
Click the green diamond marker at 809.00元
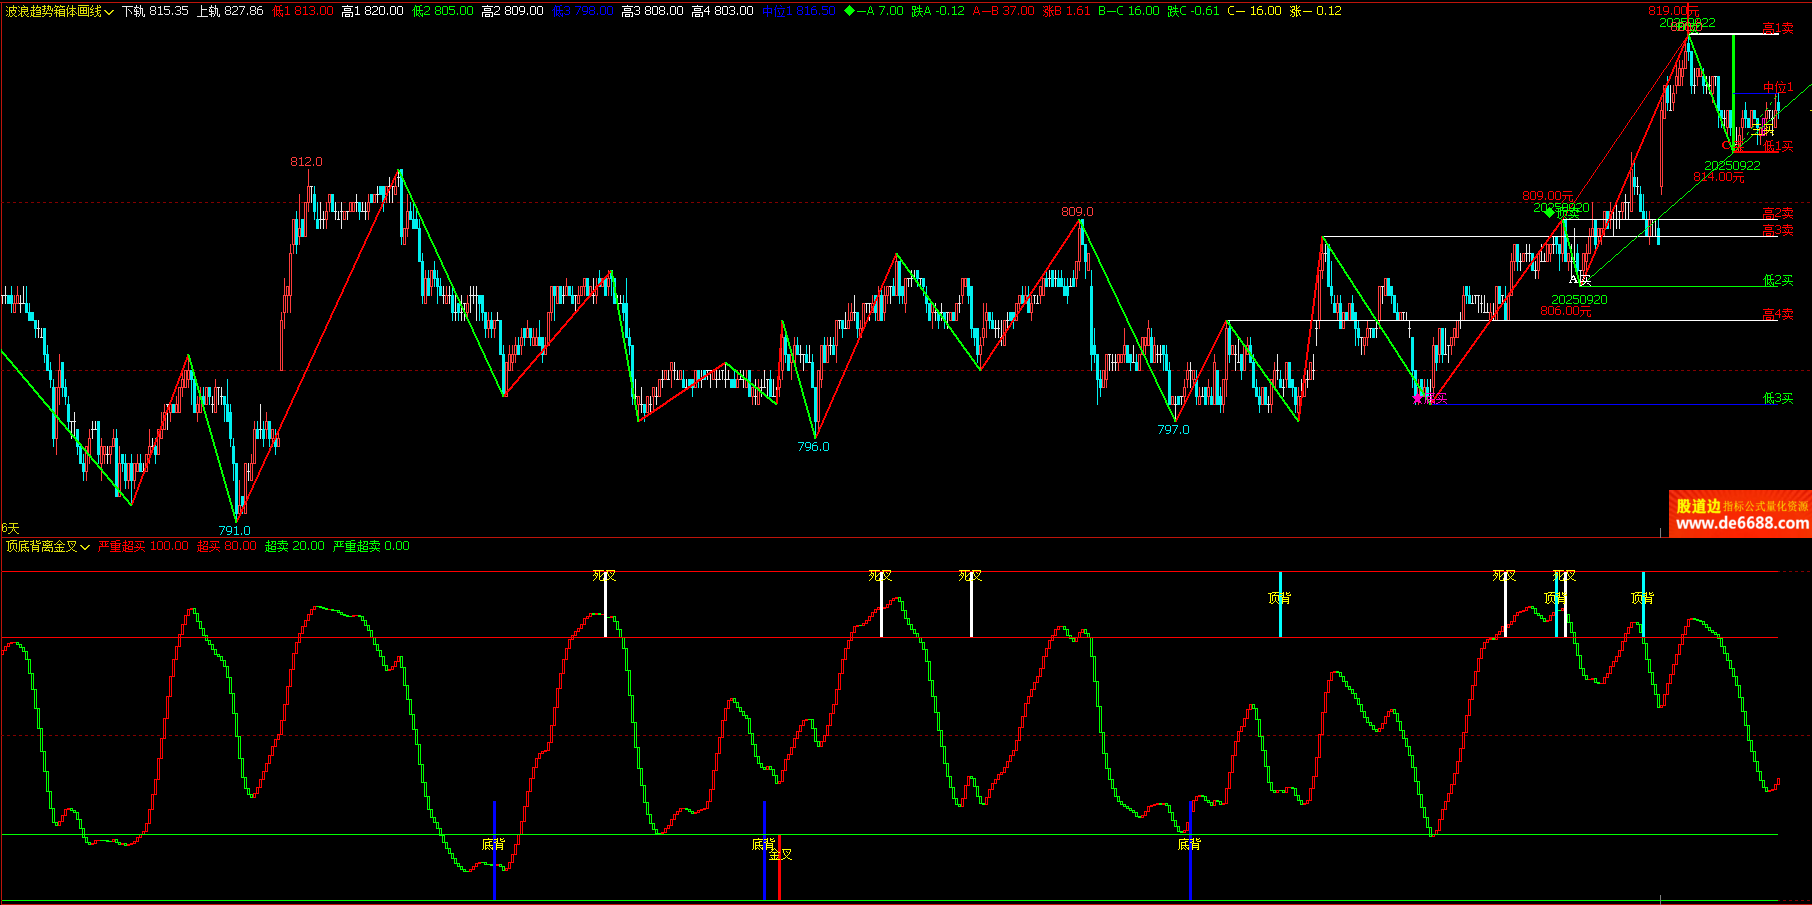[1549, 211]
